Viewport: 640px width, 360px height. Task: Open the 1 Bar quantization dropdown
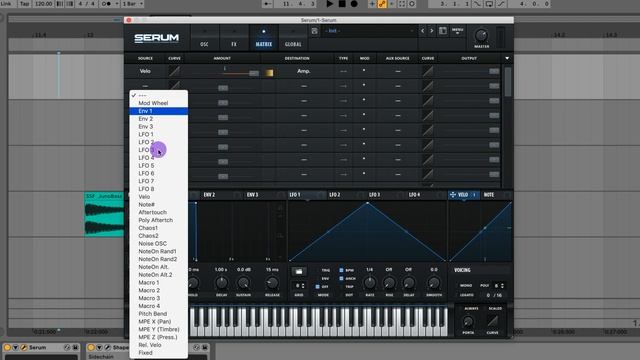click(x=133, y=4)
